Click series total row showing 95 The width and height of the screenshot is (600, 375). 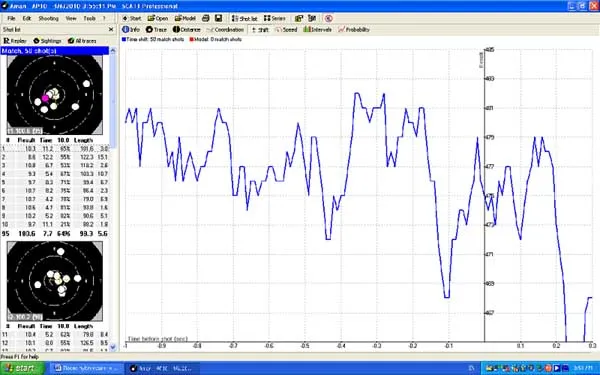[55, 233]
